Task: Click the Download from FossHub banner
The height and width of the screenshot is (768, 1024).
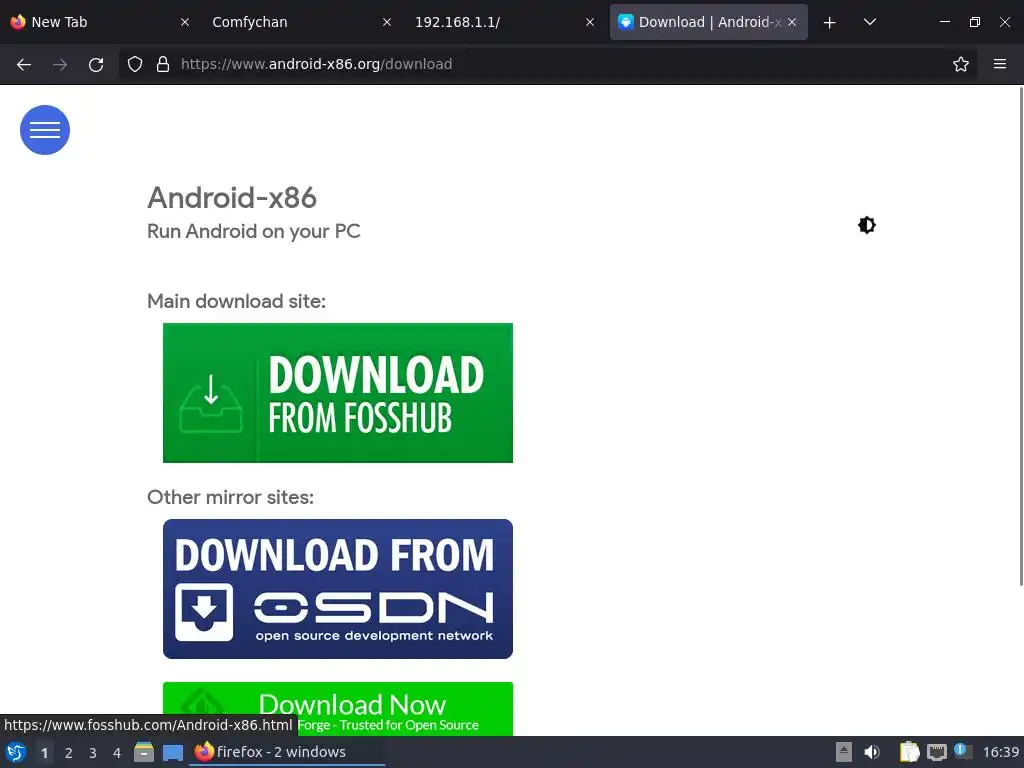Action: pos(338,392)
